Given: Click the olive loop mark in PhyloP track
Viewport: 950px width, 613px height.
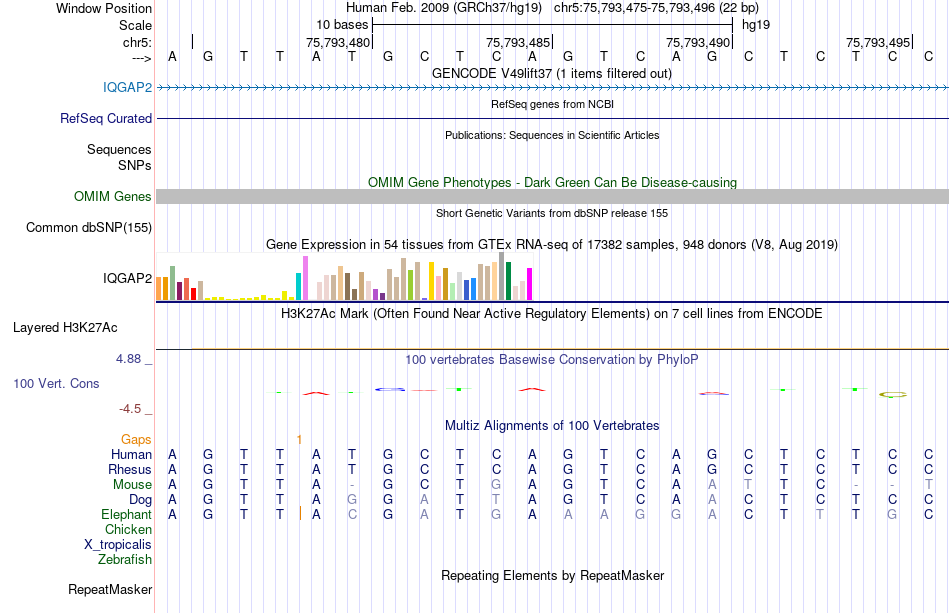Looking at the screenshot, I should (892, 394).
